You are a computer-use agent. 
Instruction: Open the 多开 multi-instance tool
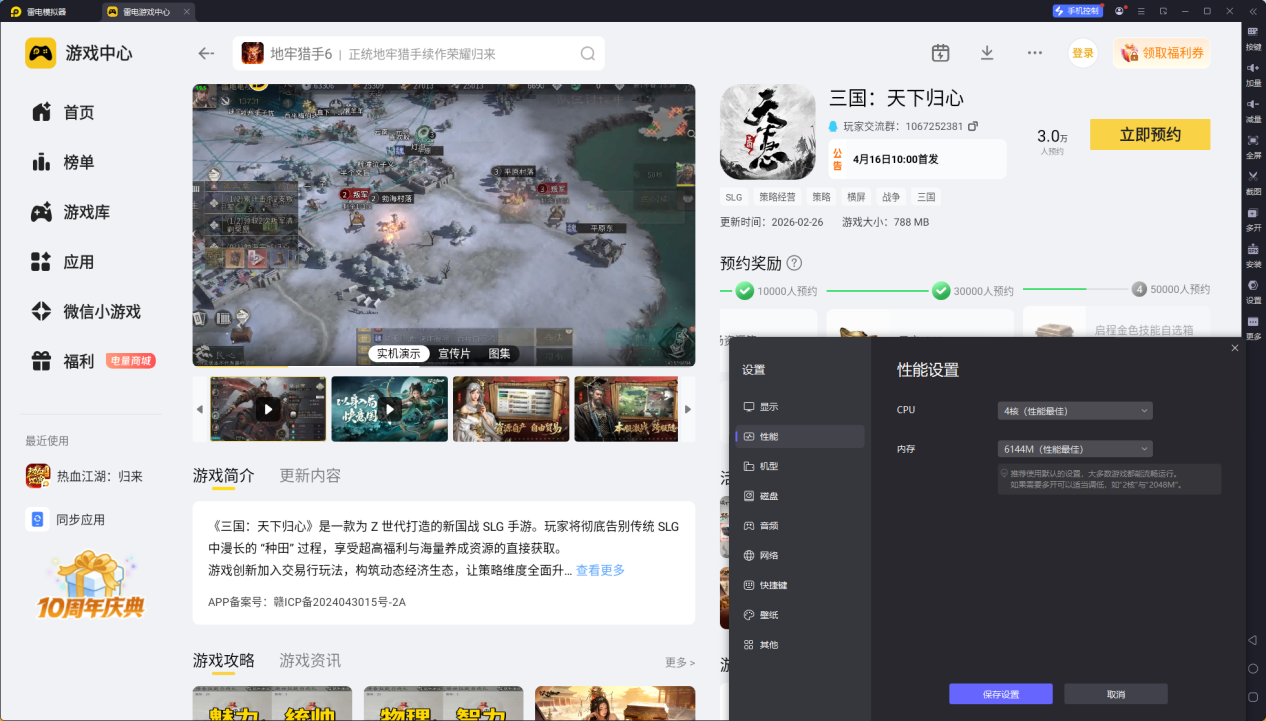(x=1253, y=214)
